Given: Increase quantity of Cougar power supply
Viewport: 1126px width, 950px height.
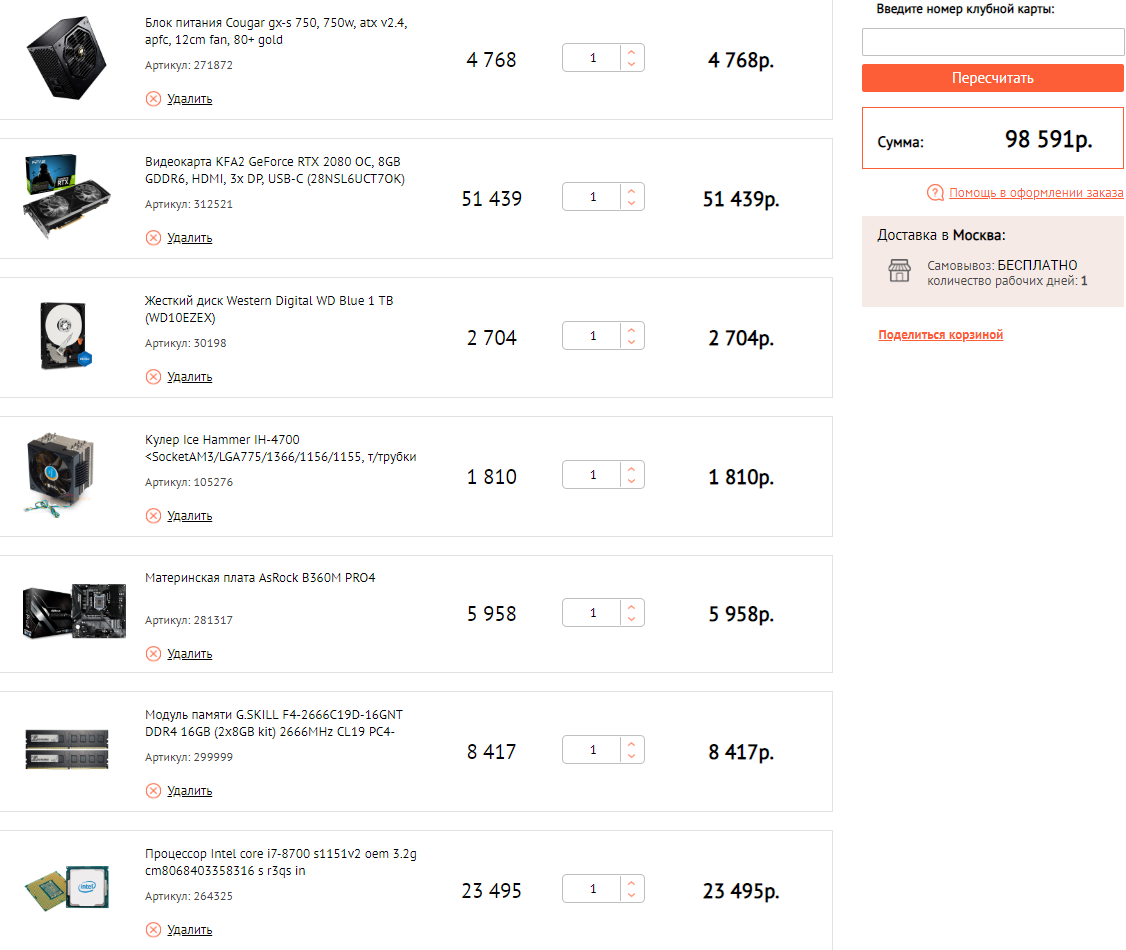Looking at the screenshot, I should coord(631,51).
